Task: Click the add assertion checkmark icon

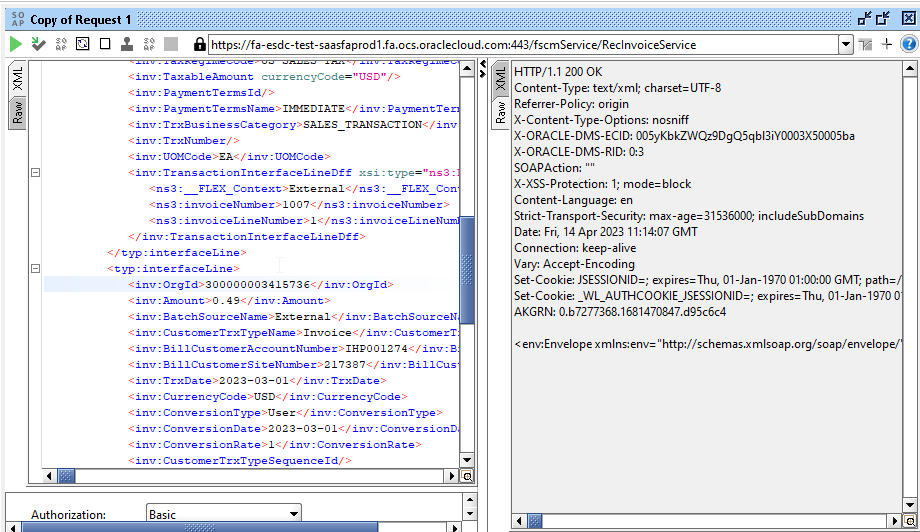Action: (38, 44)
